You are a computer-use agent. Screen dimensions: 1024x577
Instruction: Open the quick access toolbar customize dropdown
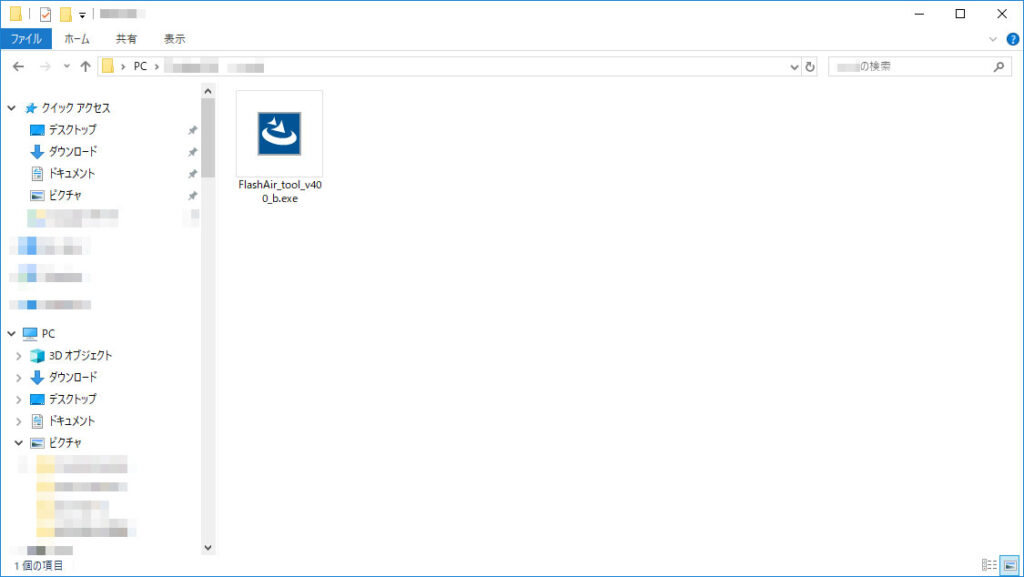pos(82,14)
